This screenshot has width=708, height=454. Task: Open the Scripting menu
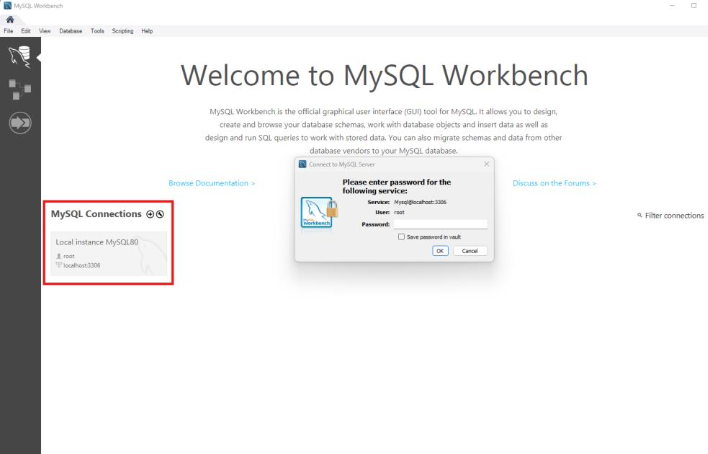tap(123, 31)
